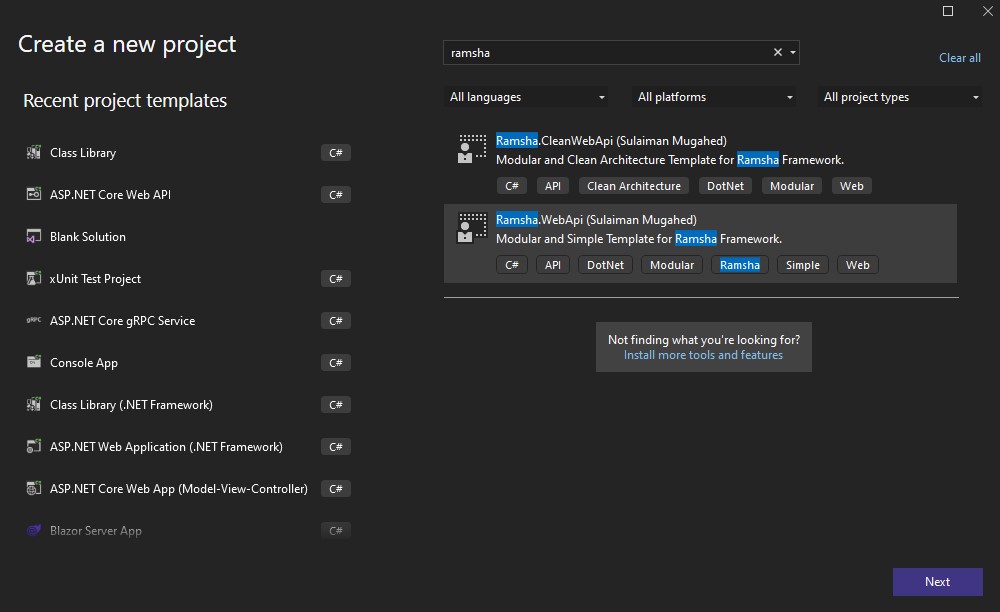Image resolution: width=1000 pixels, height=612 pixels.
Task: Open Install more tools and features
Action: click(703, 354)
